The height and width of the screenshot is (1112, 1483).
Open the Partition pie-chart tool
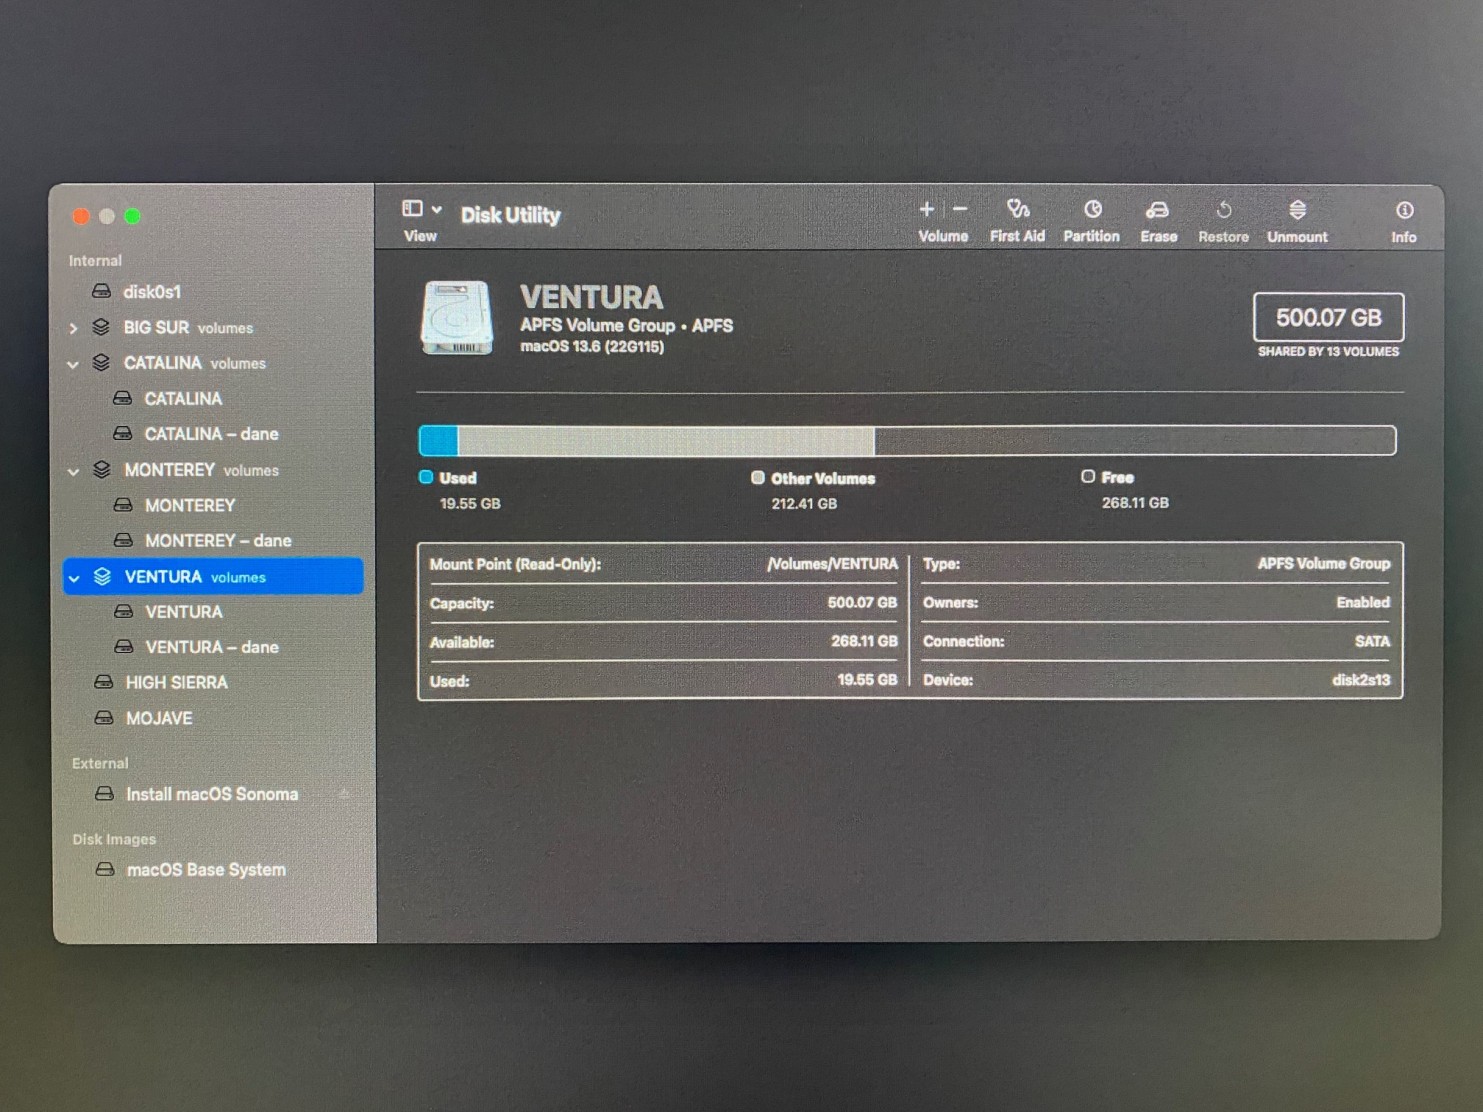pos(1093,209)
